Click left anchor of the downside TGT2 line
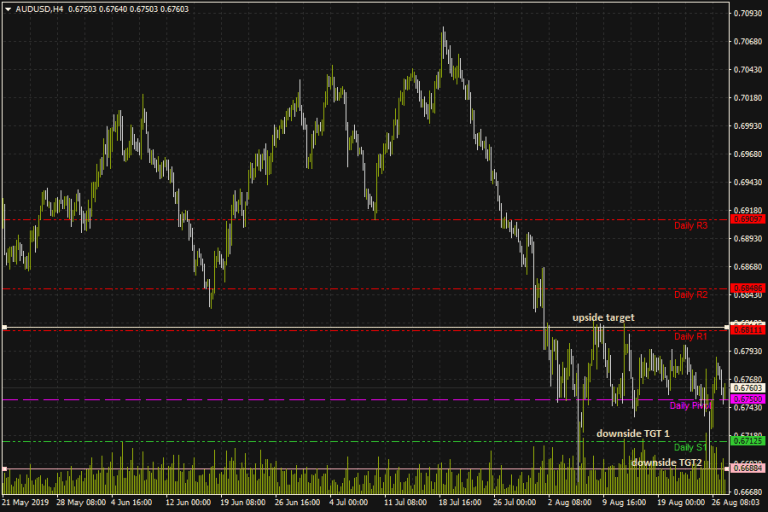768x512 pixels. pos(4,468)
